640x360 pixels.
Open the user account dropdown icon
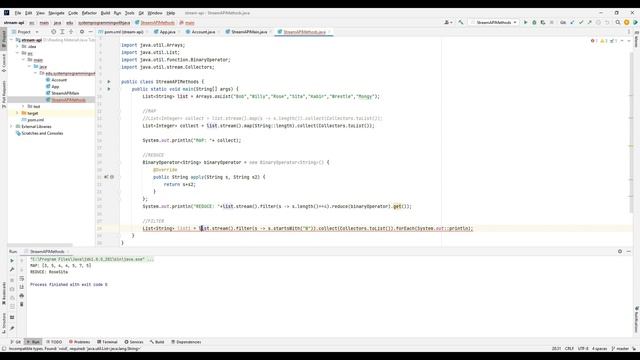pos(448,22)
